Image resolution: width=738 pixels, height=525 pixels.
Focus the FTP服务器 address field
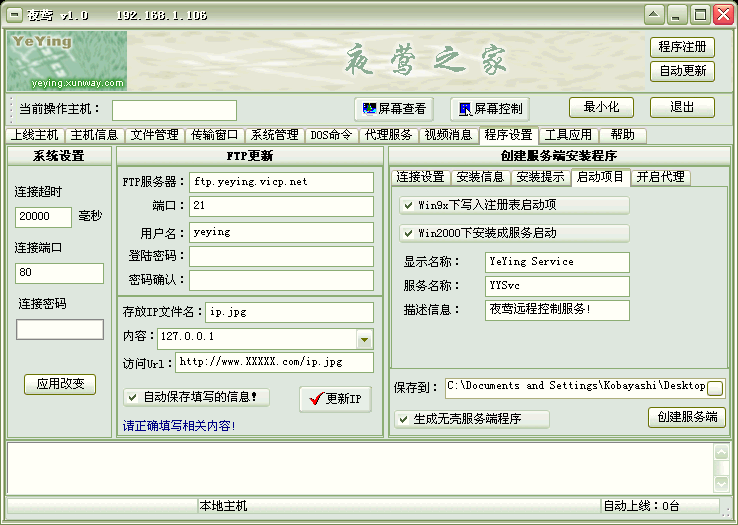coord(281,182)
